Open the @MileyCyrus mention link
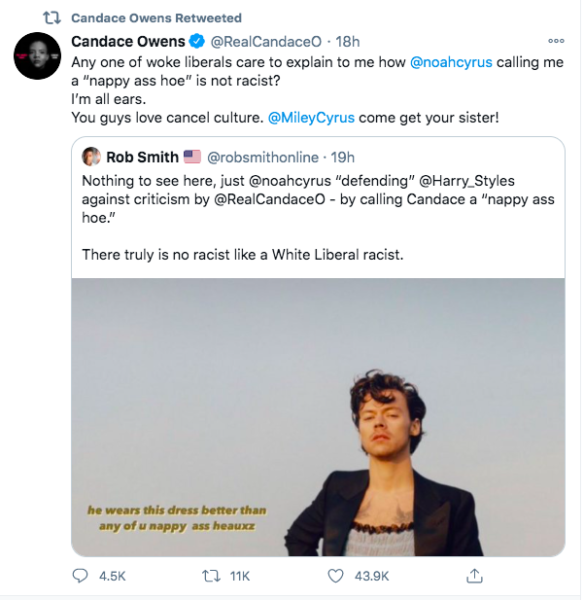Image resolution: width=584 pixels, height=600 pixels. [x=311, y=117]
